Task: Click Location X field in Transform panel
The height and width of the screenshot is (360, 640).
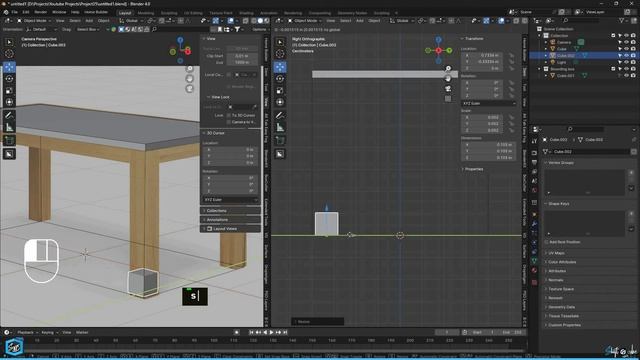Action: pyautogui.click(x=482, y=55)
